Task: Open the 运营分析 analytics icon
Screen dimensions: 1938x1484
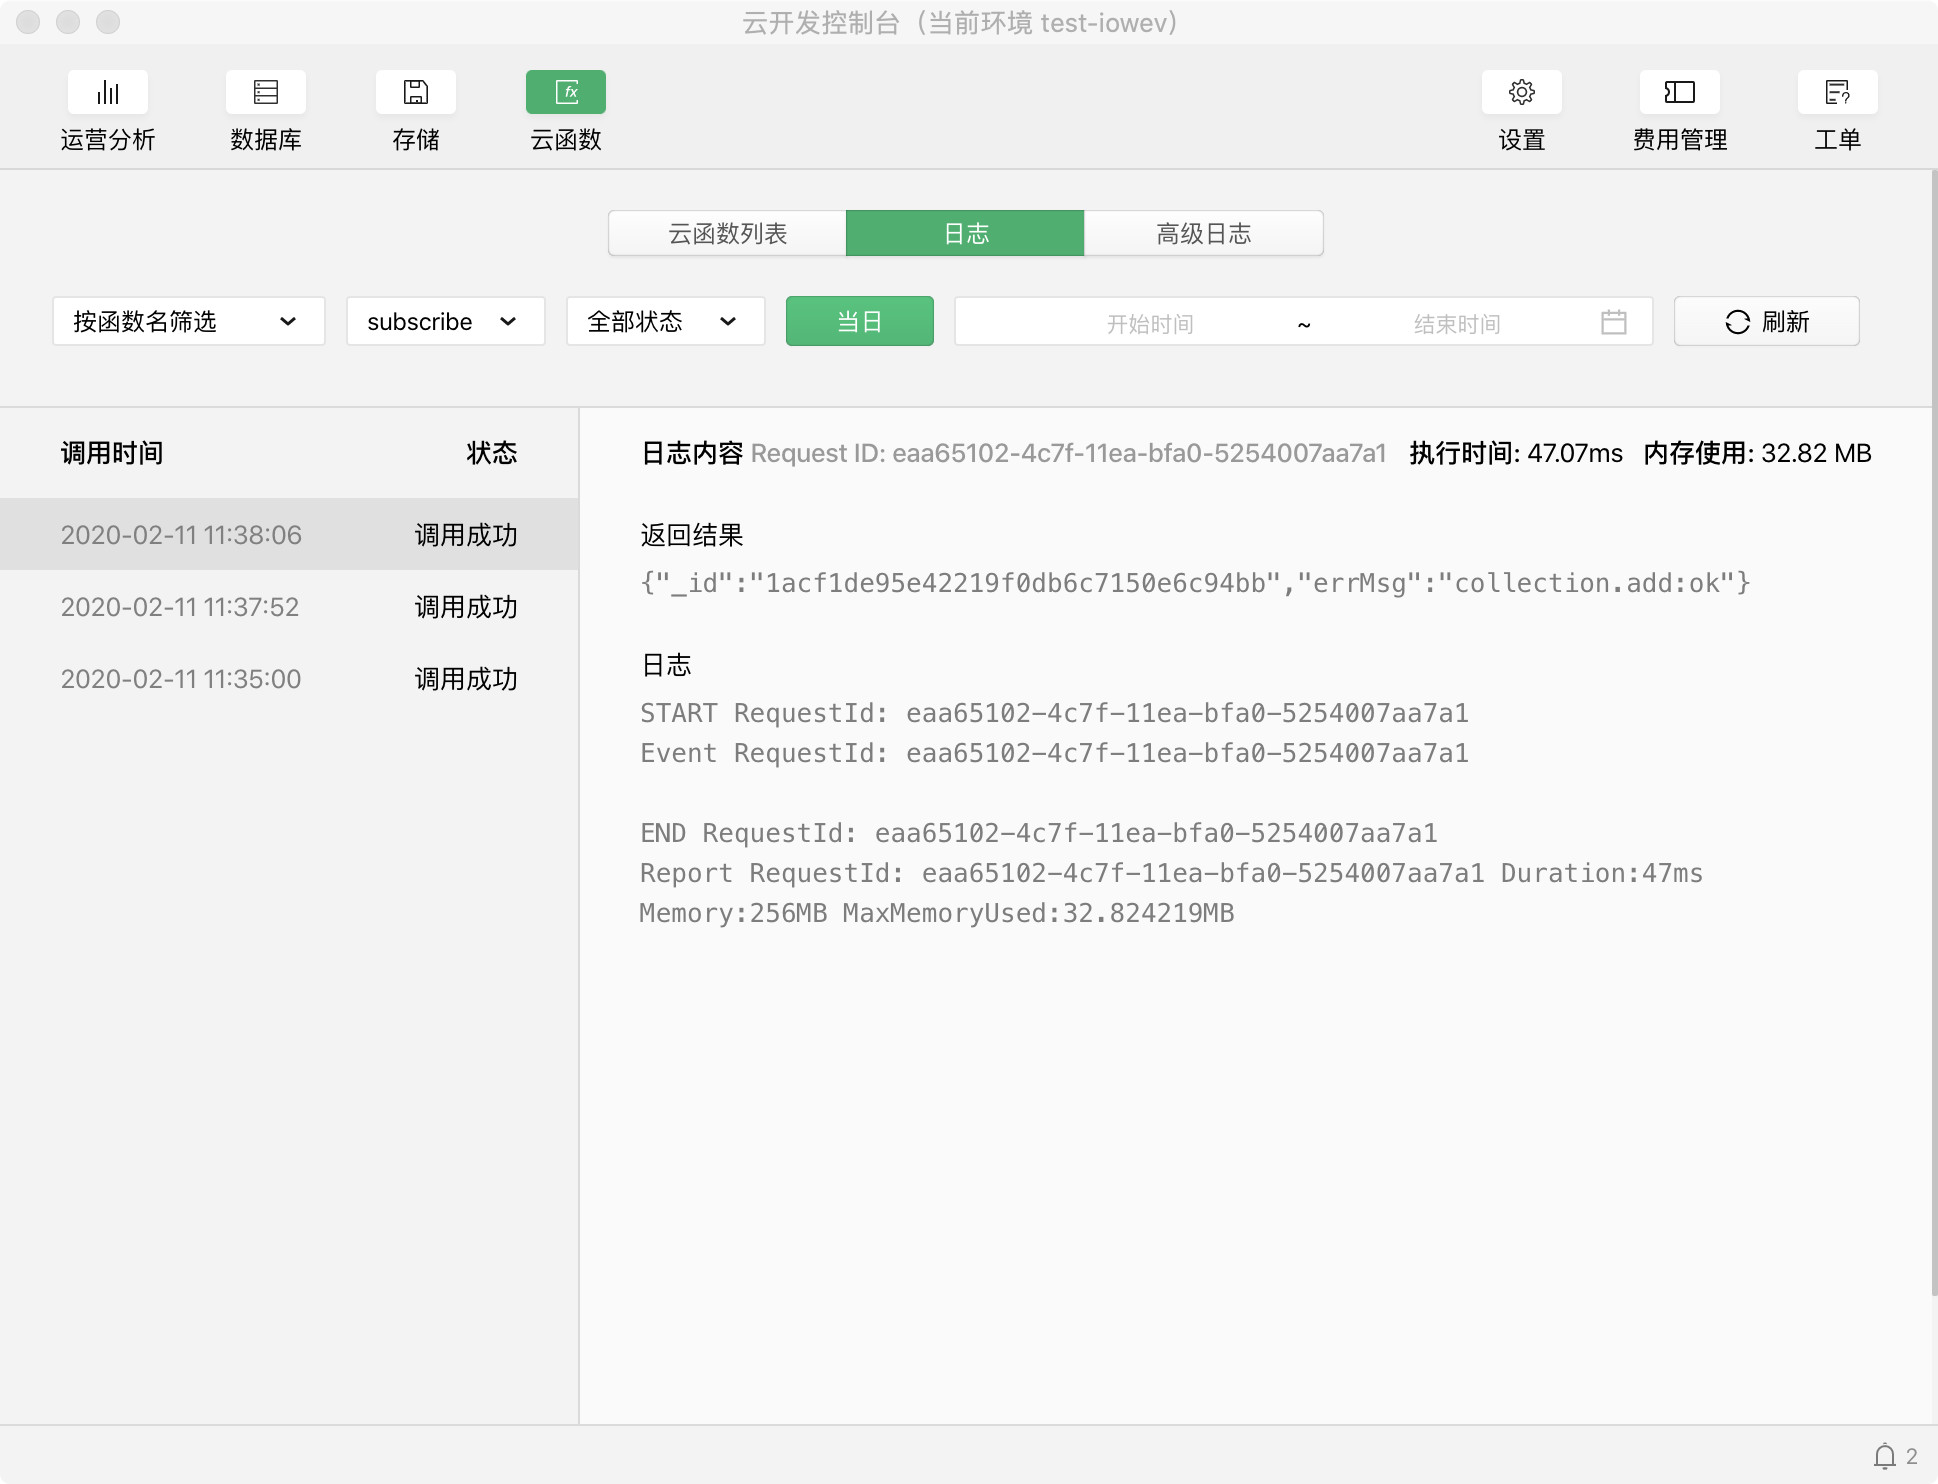Action: coord(108,93)
